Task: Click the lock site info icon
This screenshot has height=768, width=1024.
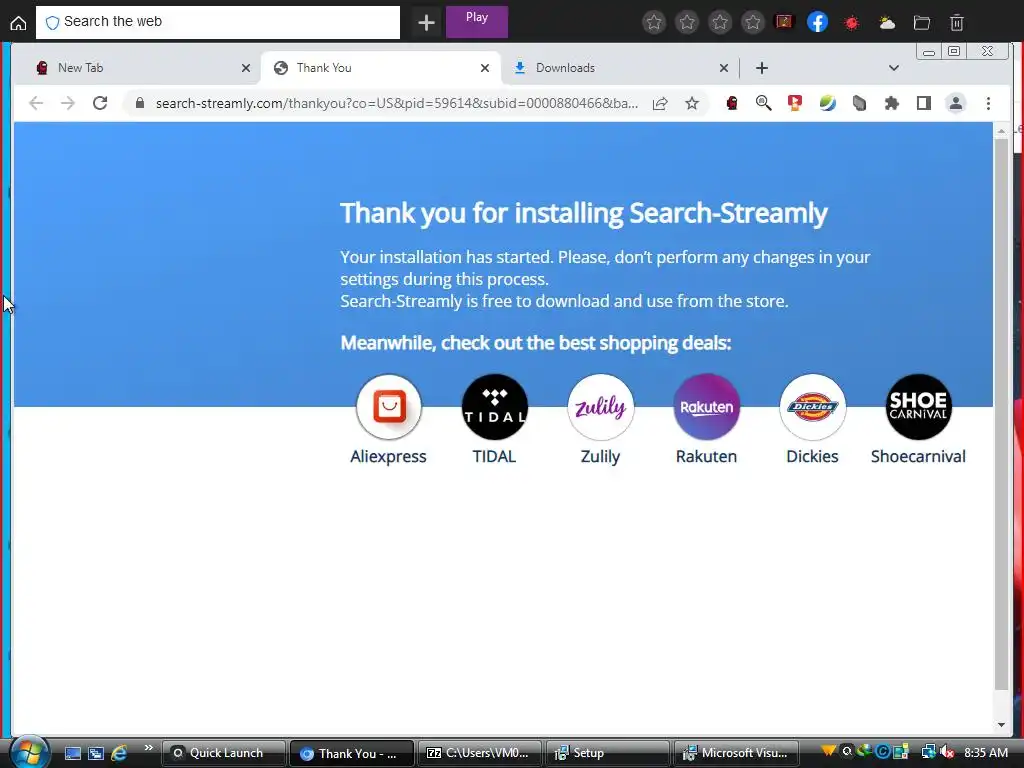Action: point(139,103)
